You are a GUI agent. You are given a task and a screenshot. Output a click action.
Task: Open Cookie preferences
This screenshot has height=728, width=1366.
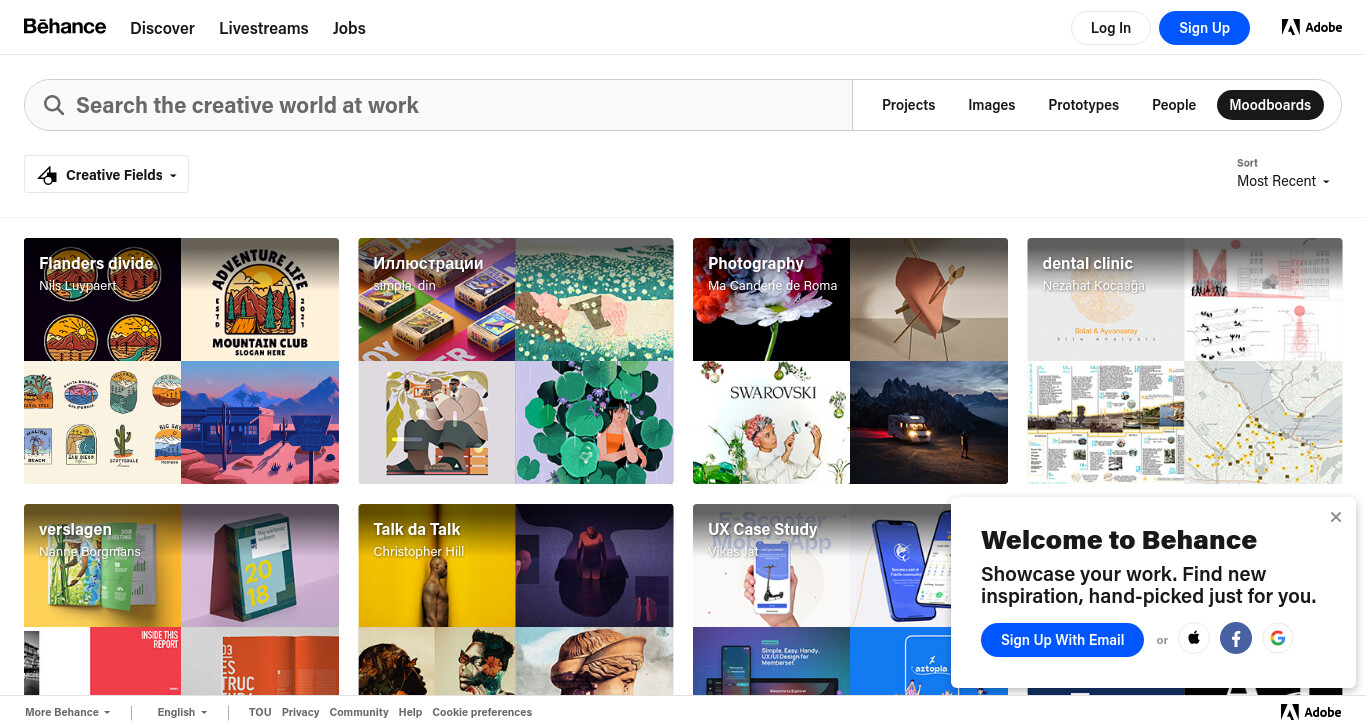(482, 712)
